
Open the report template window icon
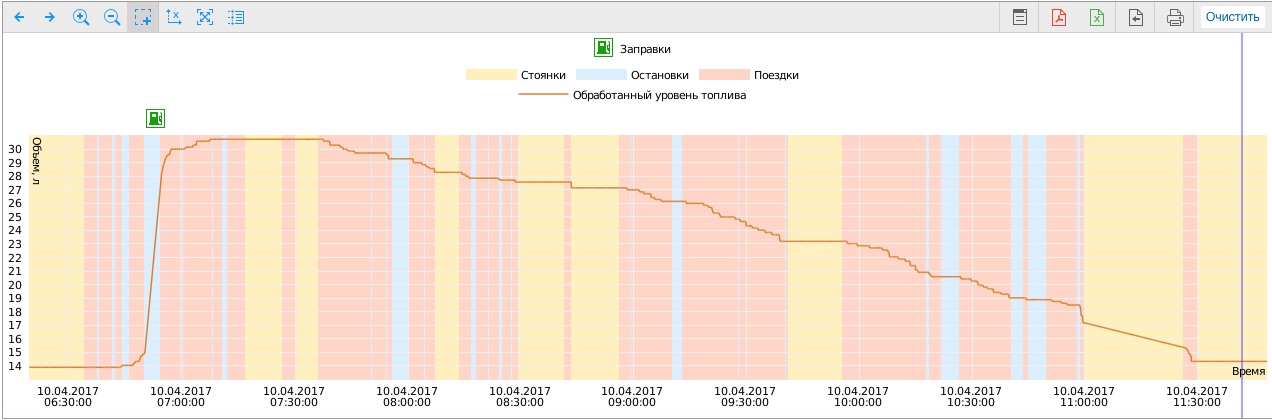tap(1019, 17)
